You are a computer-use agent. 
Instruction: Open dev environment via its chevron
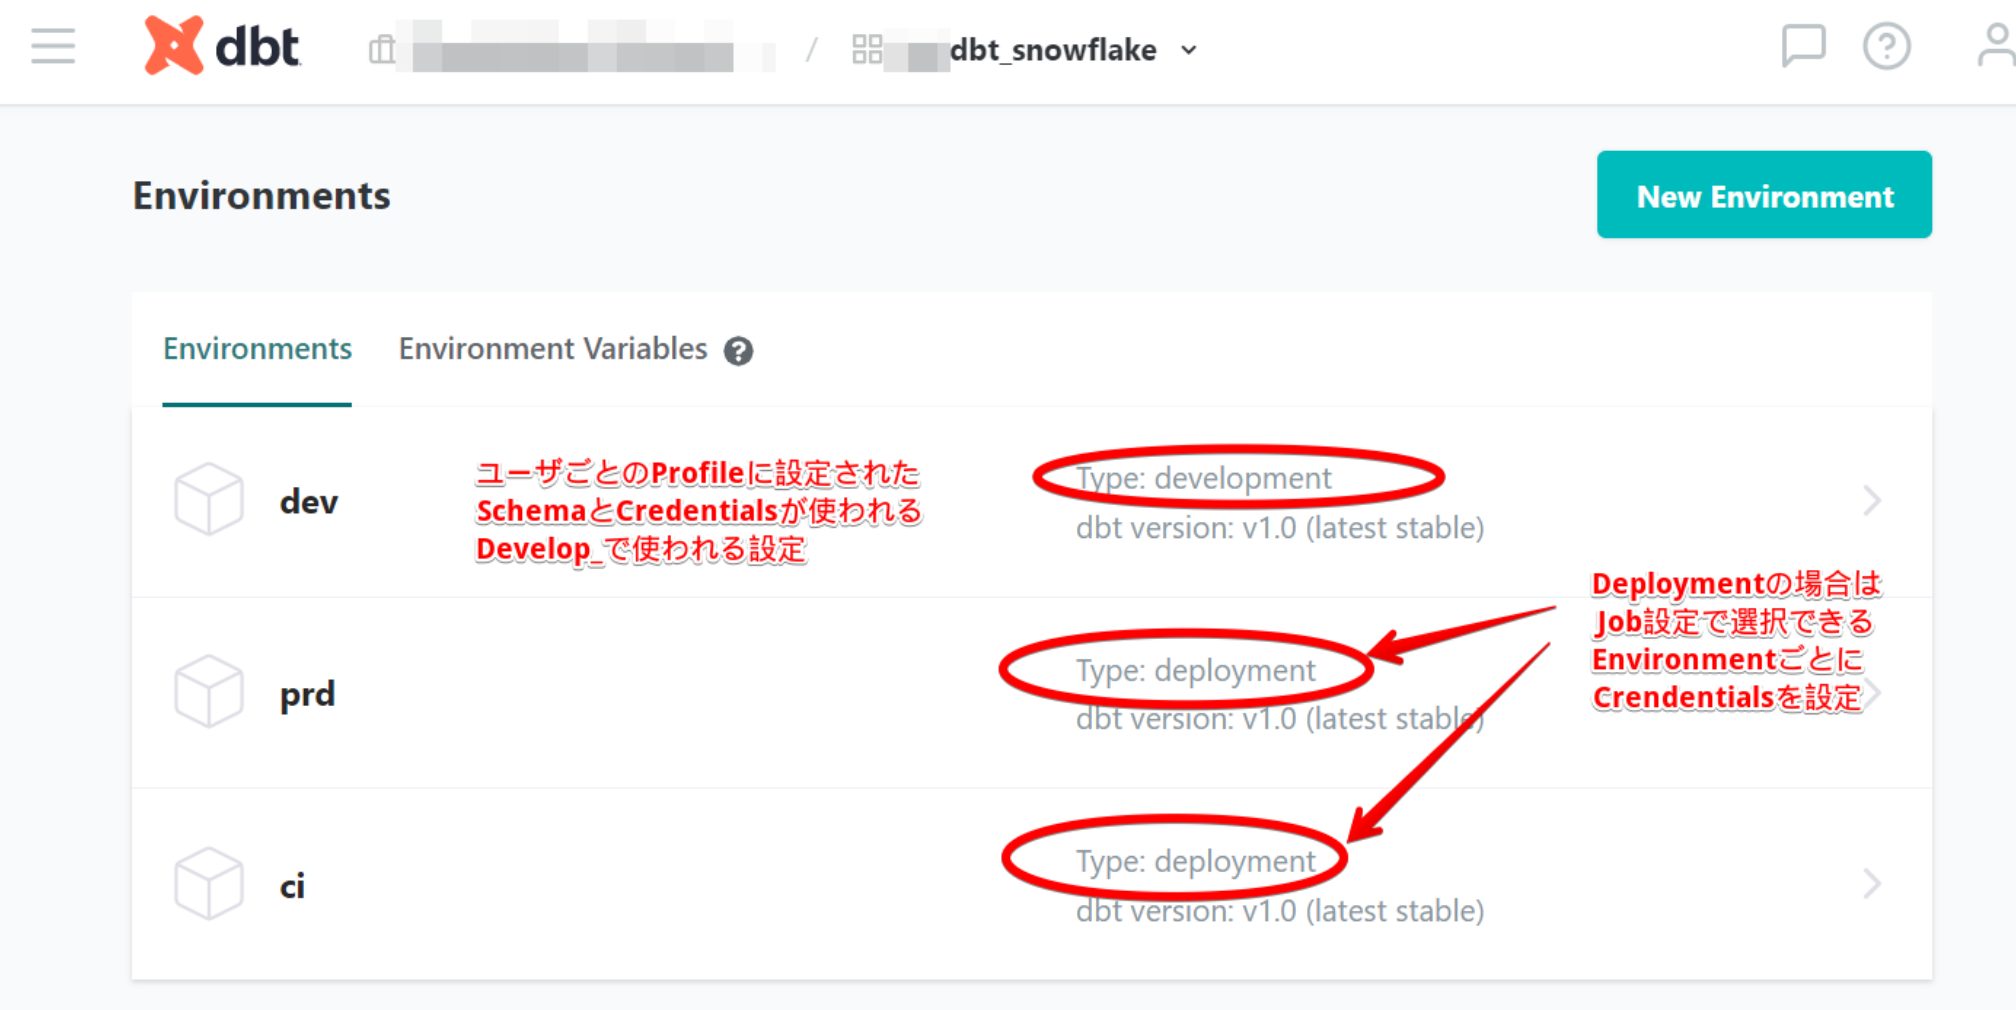1872,500
